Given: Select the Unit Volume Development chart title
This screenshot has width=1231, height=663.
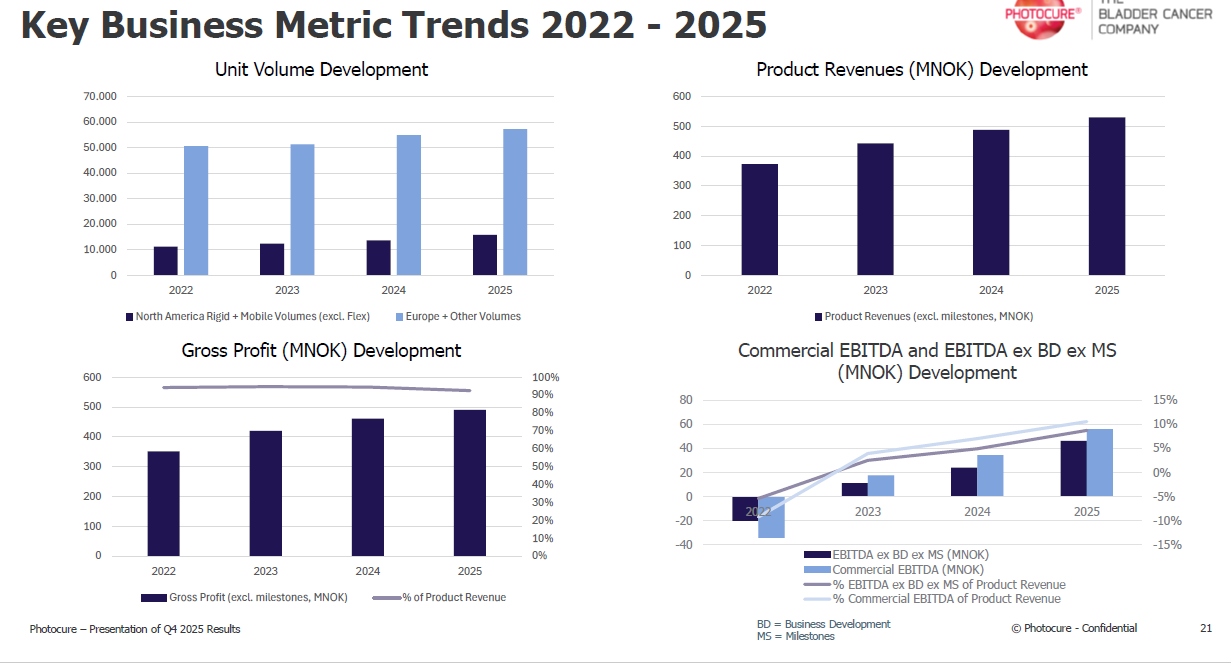Looking at the screenshot, I should click(x=321, y=70).
